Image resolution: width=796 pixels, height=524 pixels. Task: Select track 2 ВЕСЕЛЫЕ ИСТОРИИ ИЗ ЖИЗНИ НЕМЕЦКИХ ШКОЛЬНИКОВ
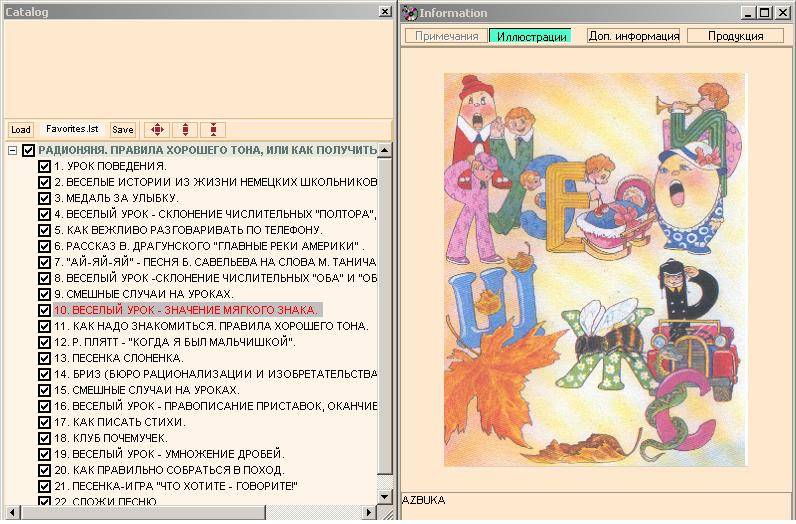pyautogui.click(x=215, y=182)
